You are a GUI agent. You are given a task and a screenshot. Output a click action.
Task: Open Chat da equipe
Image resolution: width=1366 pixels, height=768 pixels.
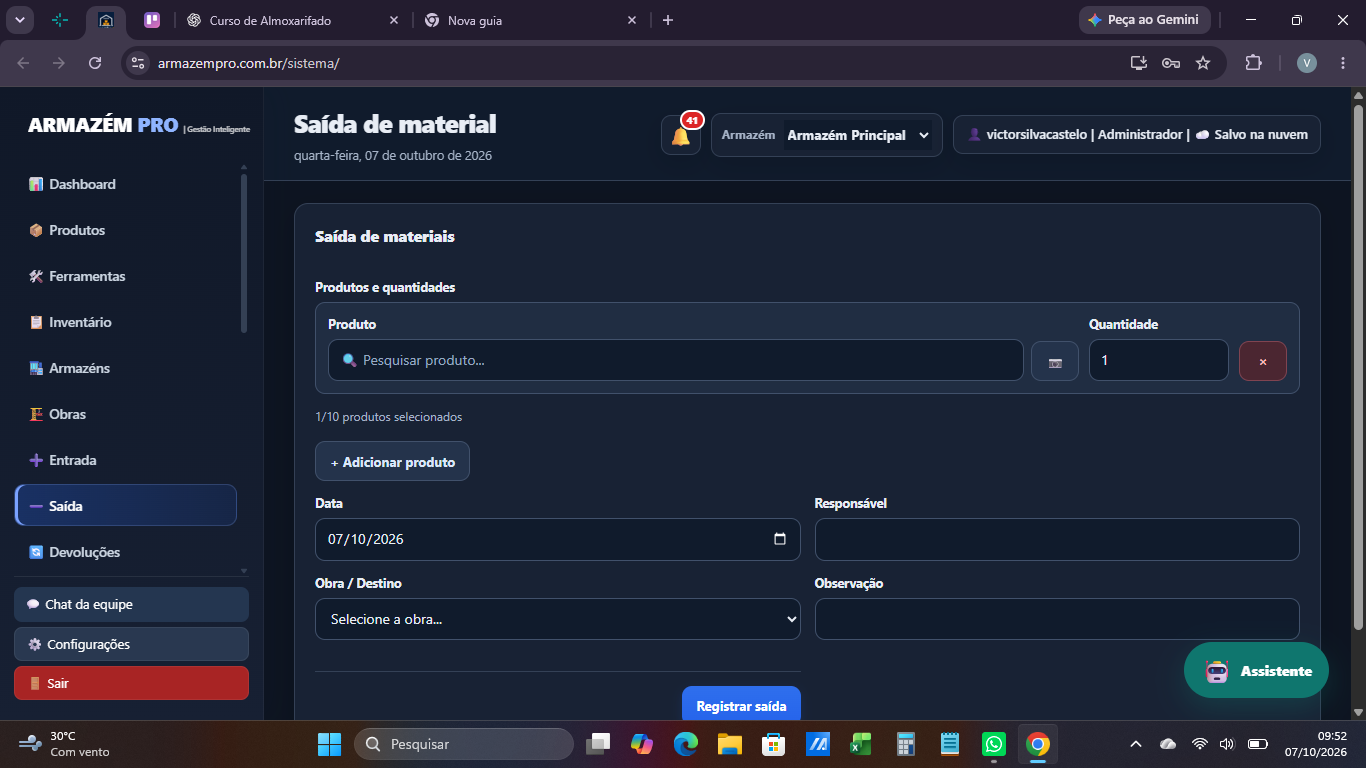(131, 604)
